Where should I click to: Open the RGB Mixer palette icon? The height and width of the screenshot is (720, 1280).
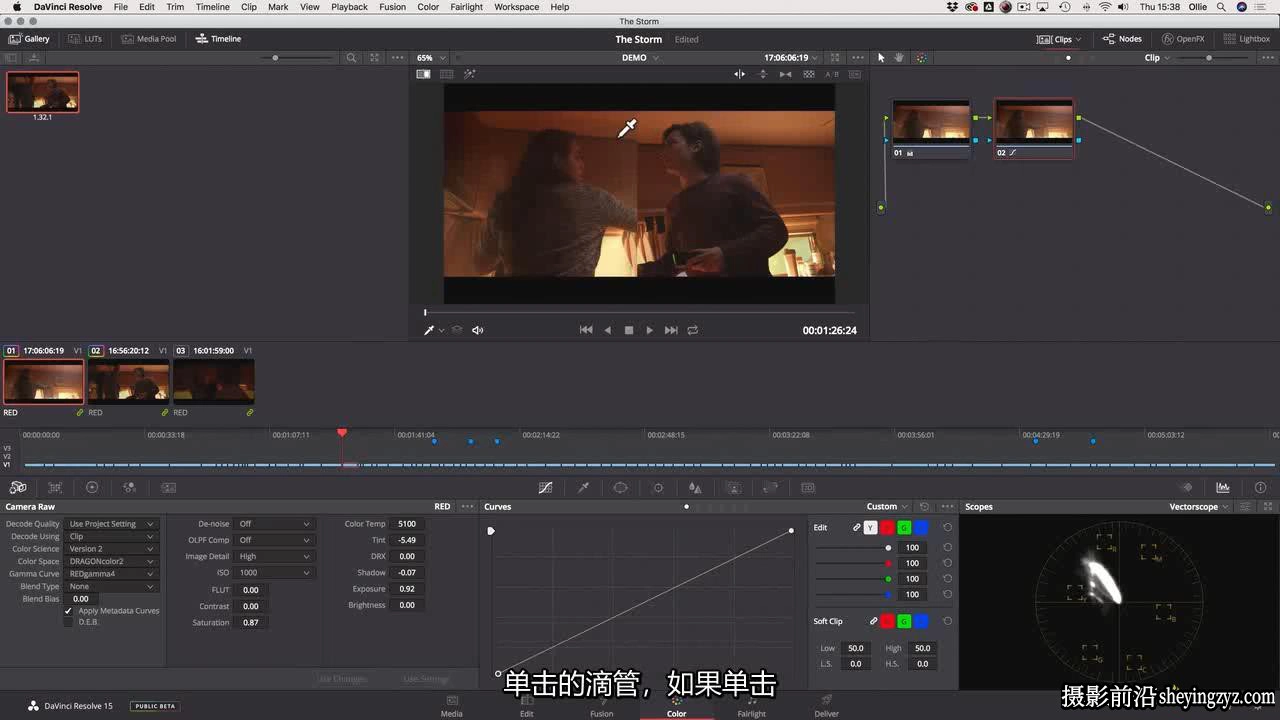coord(129,487)
